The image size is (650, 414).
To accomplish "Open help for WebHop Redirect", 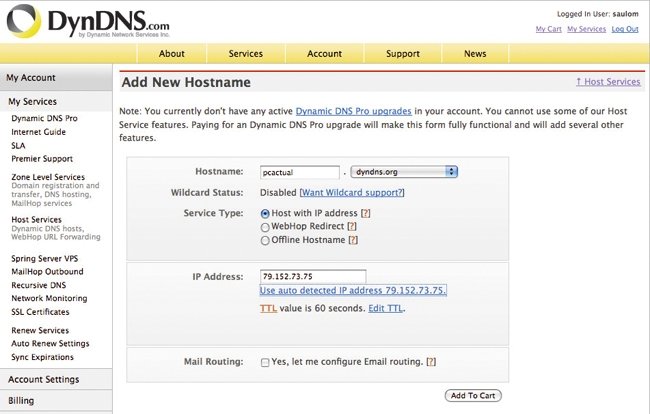I will 352,226.
